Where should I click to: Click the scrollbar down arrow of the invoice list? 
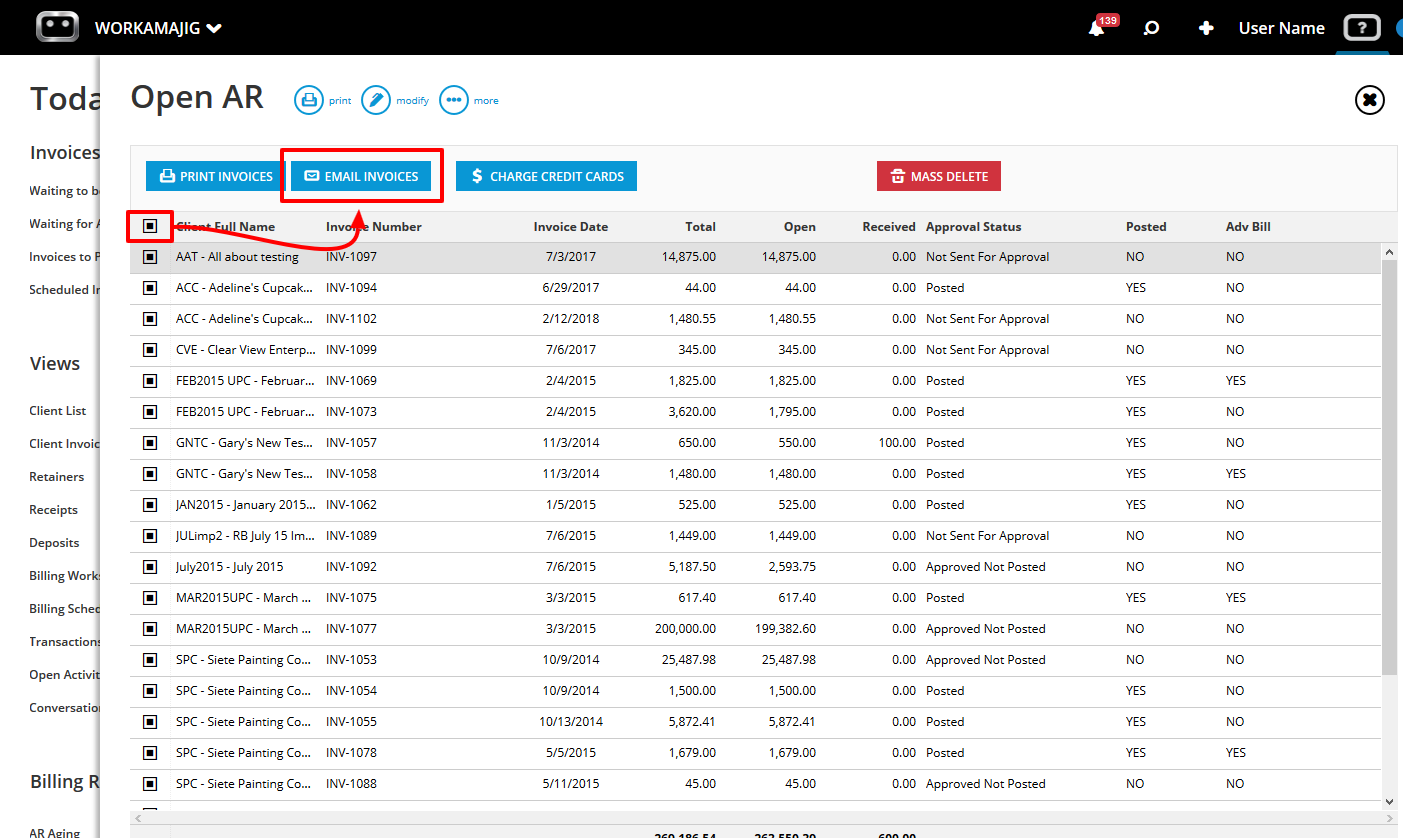pyautogui.click(x=1389, y=801)
